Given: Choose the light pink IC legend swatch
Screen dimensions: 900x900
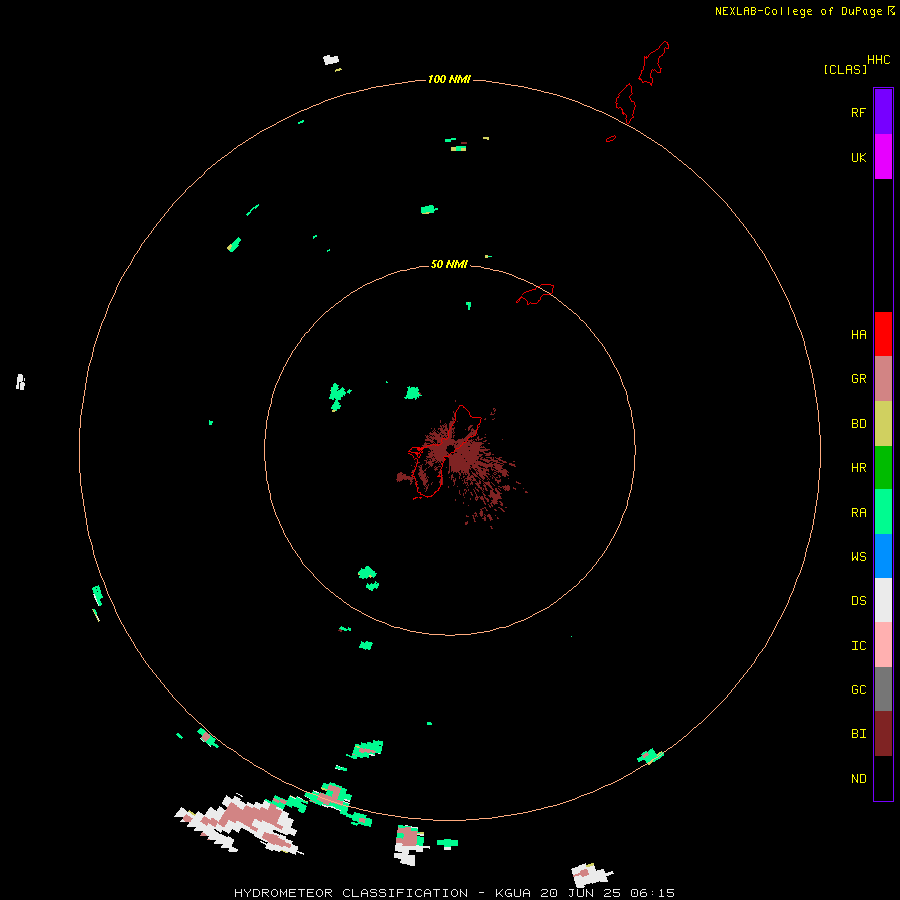Looking at the screenshot, I should [883, 645].
